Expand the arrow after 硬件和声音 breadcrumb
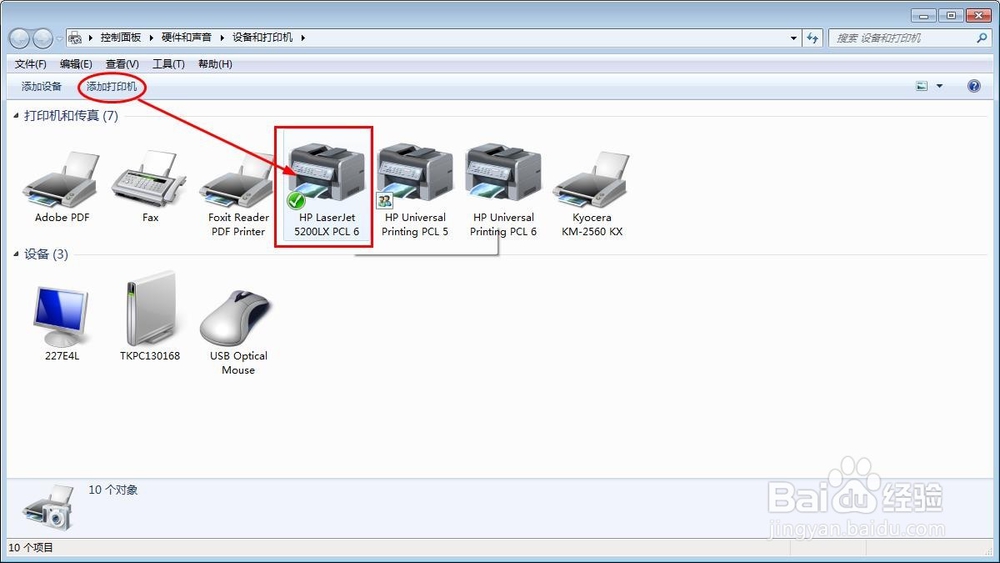The width and height of the screenshot is (1000, 563). click(222, 38)
